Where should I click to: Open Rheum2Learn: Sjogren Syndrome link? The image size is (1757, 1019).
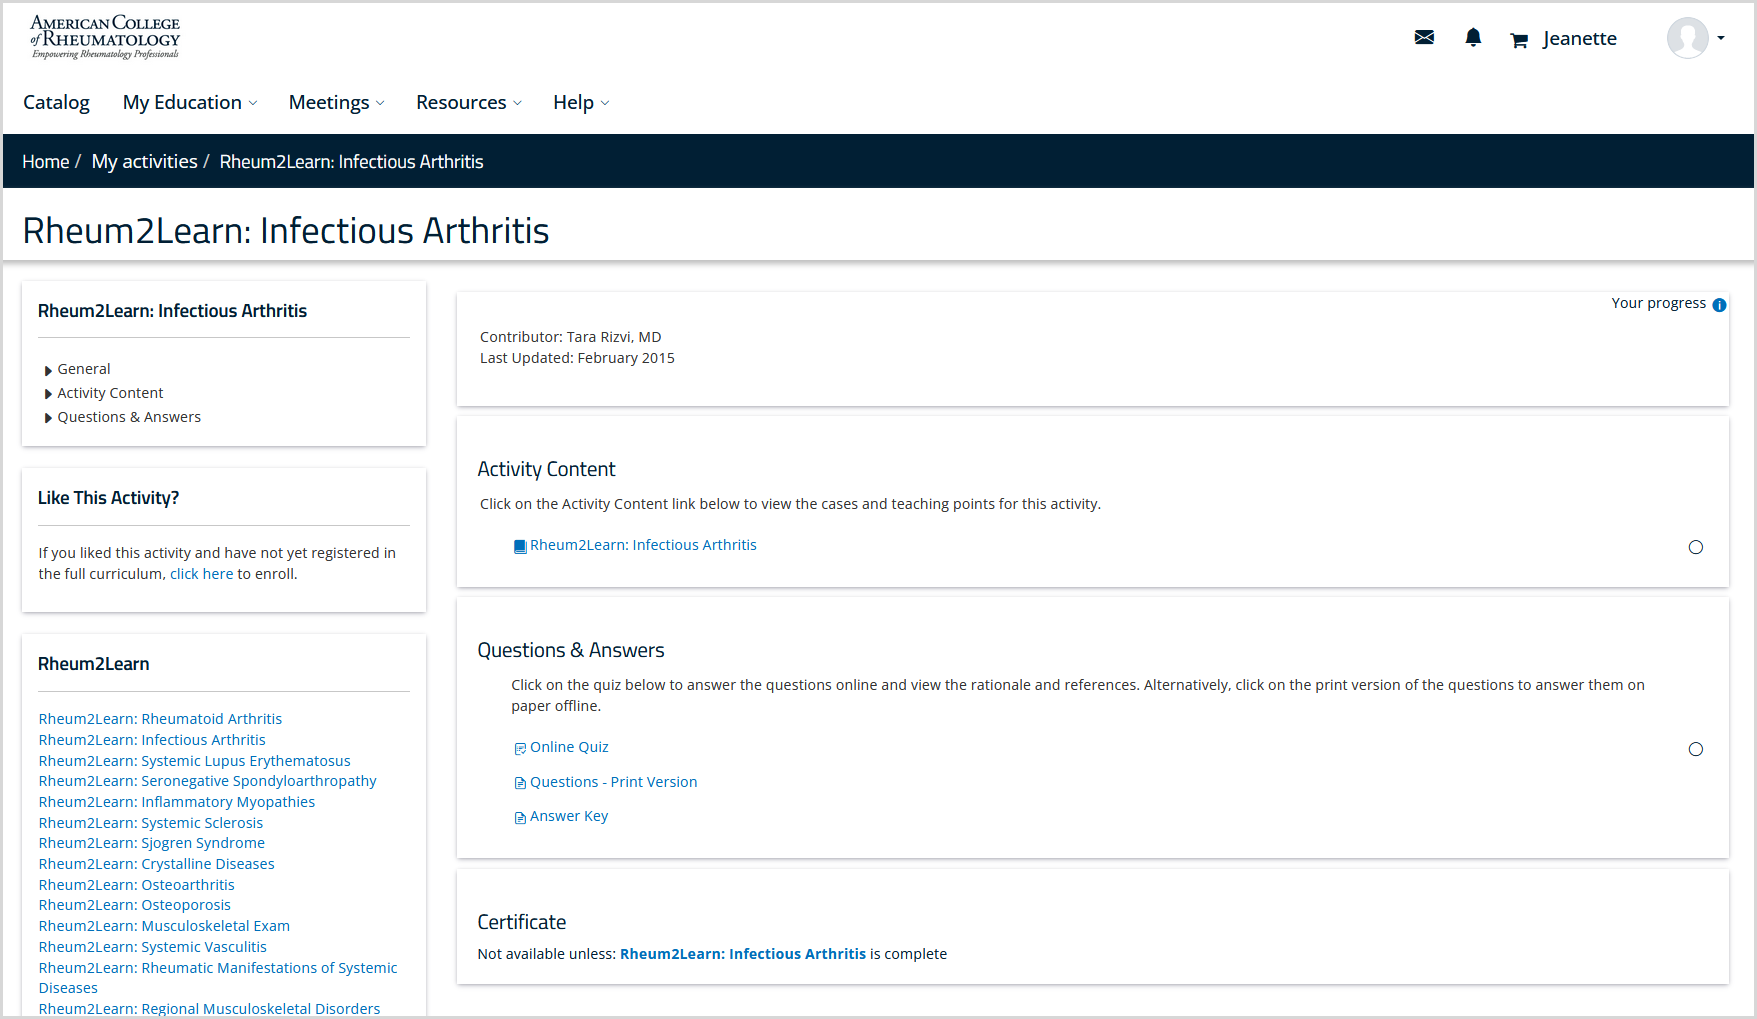(x=152, y=843)
